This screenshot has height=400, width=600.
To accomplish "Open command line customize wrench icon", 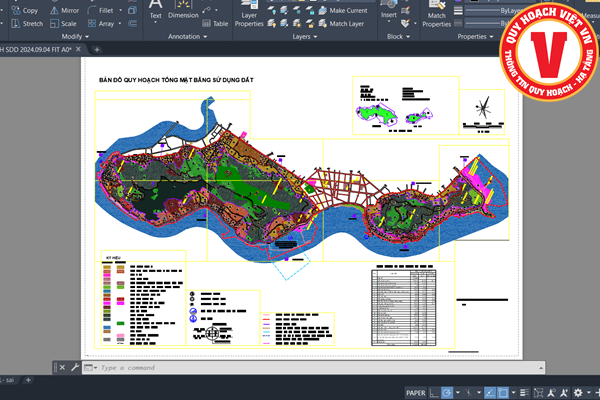I will click(75, 368).
